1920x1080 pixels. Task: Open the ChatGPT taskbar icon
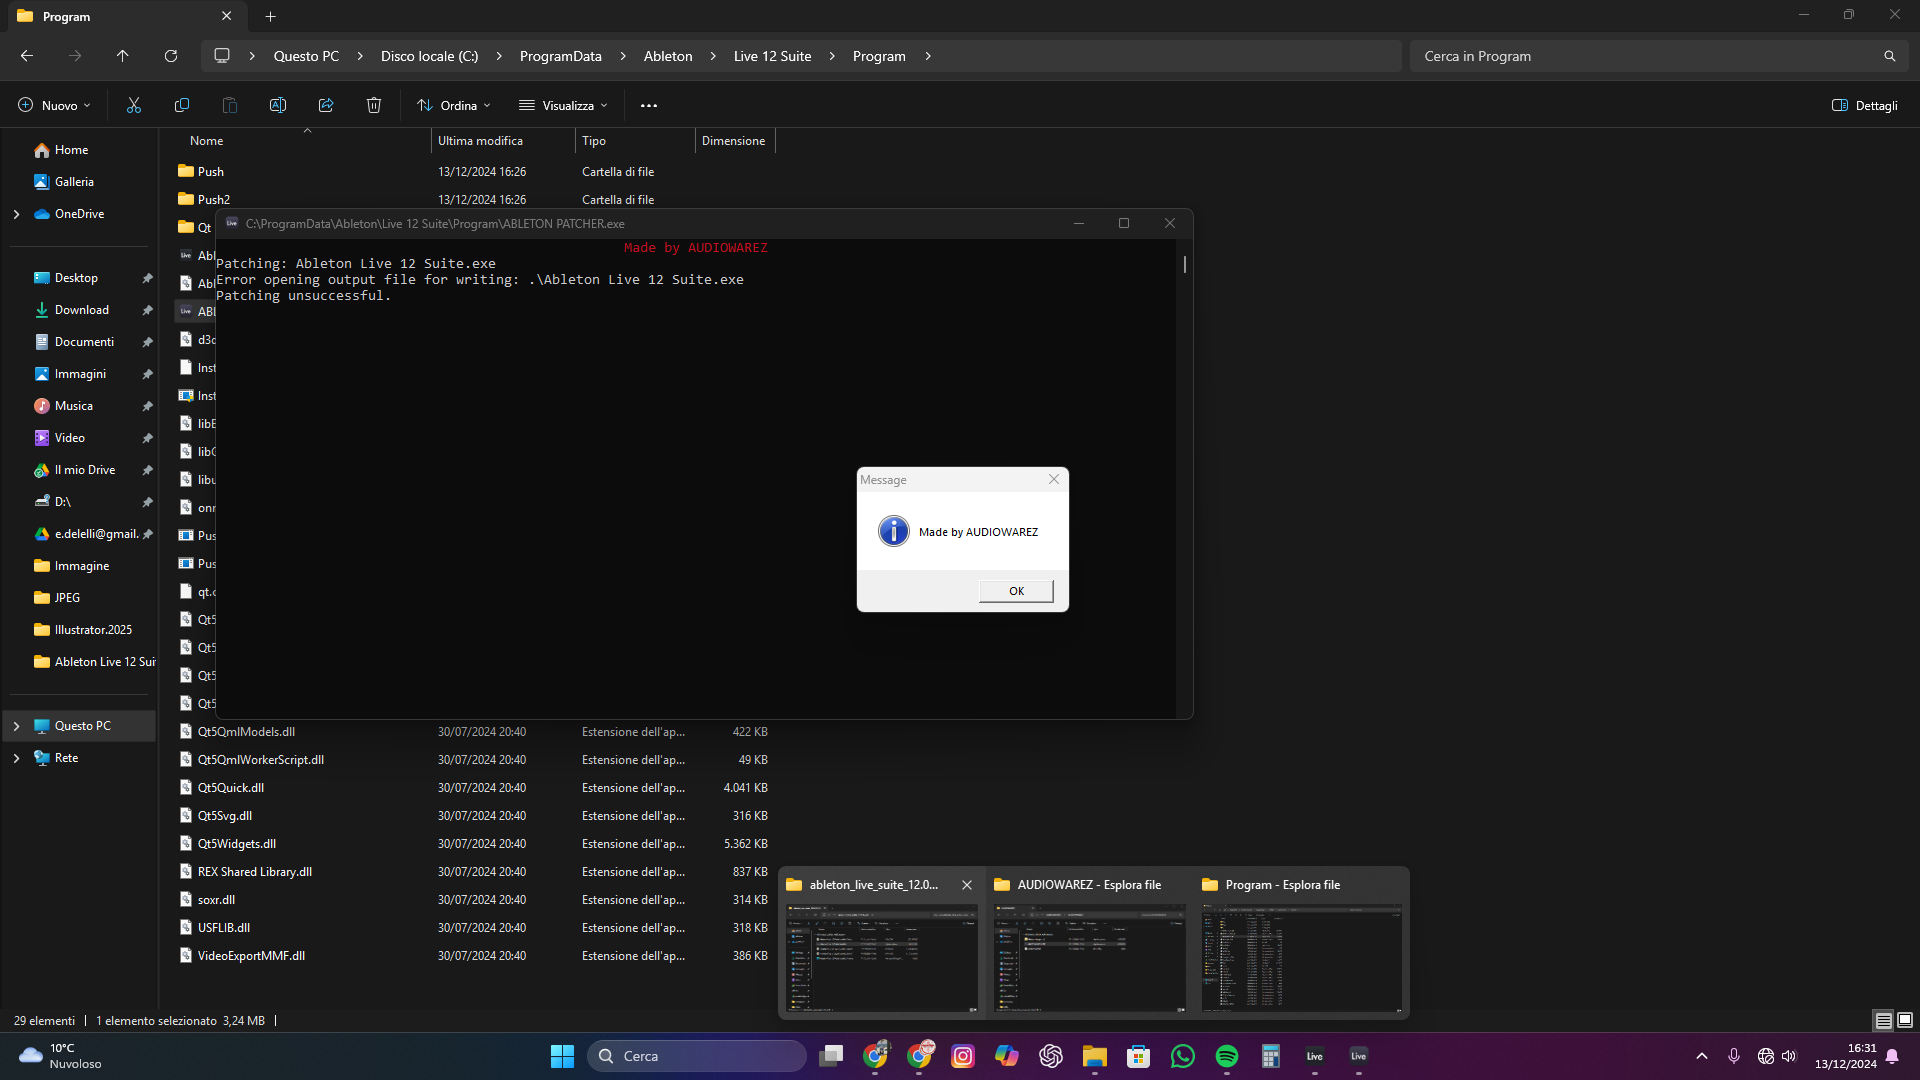(x=1051, y=1056)
